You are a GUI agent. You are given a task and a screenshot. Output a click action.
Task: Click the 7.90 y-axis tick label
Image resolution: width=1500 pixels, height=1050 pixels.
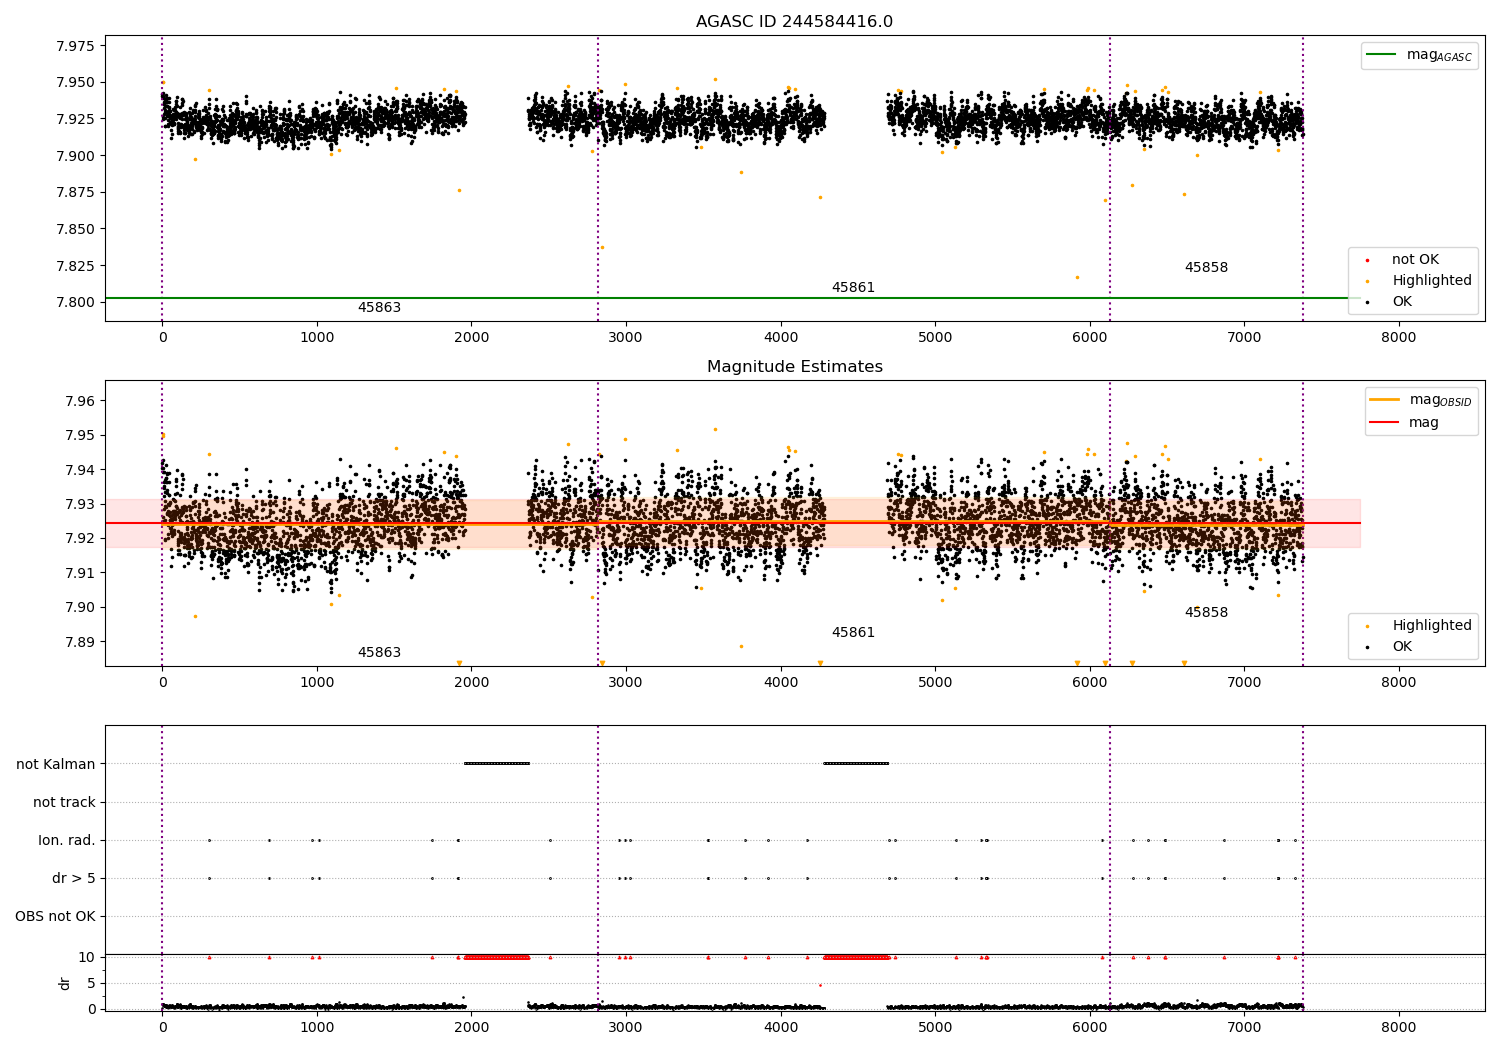coord(80,607)
